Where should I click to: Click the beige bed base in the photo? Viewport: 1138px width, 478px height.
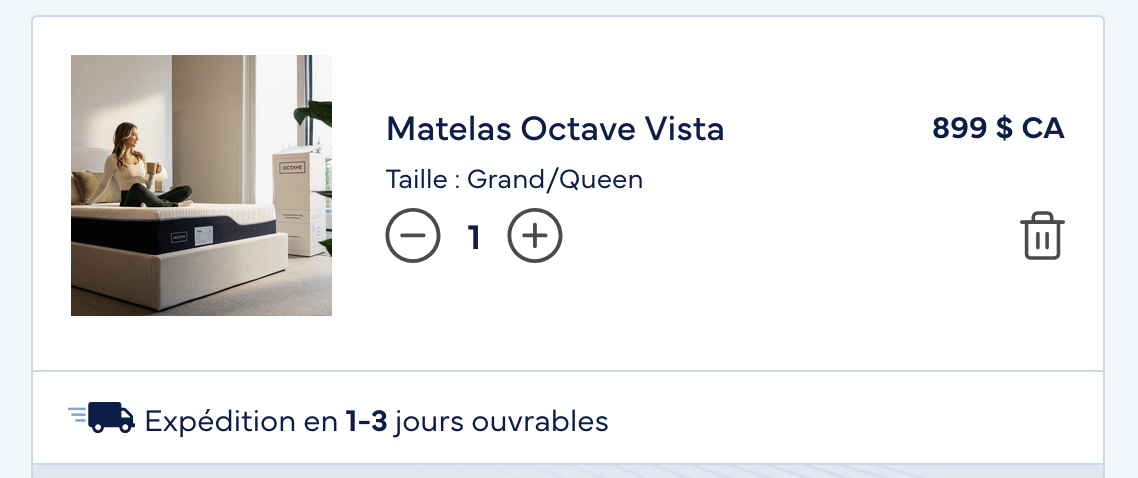click(180, 275)
